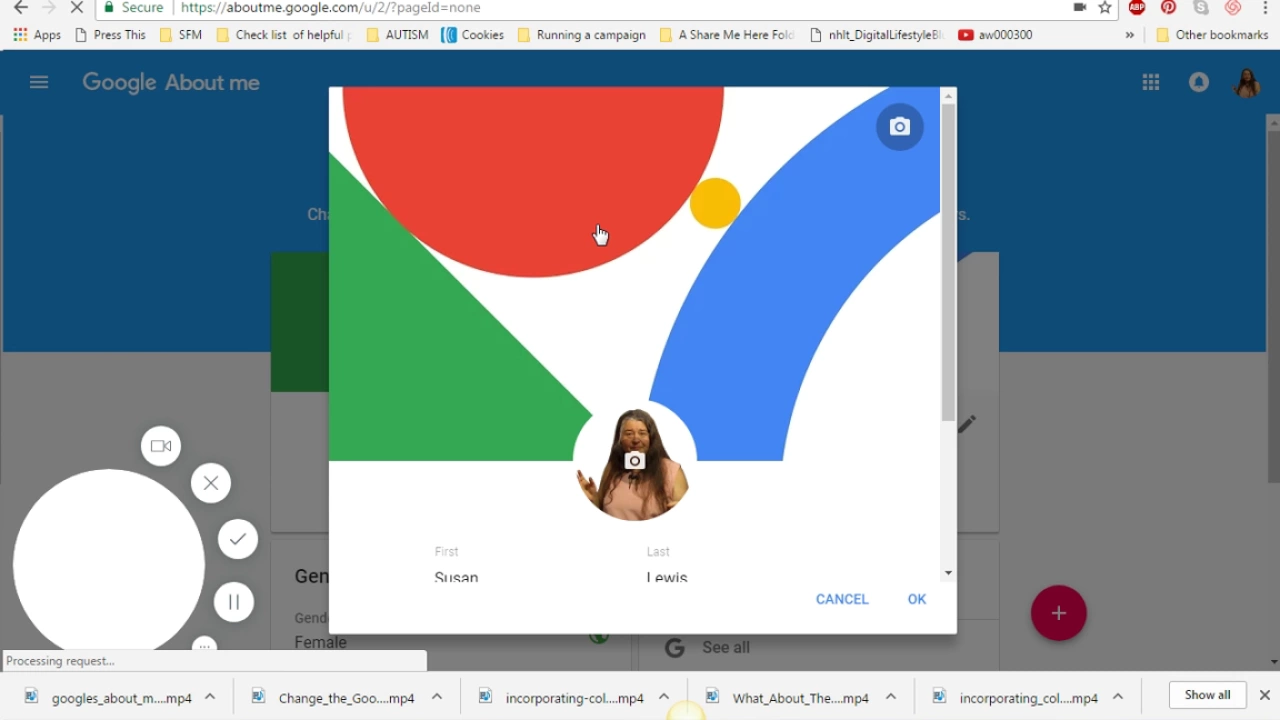Image resolution: width=1280 pixels, height=720 pixels.
Task: Cancel recording with the X button
Action: pos(211,483)
